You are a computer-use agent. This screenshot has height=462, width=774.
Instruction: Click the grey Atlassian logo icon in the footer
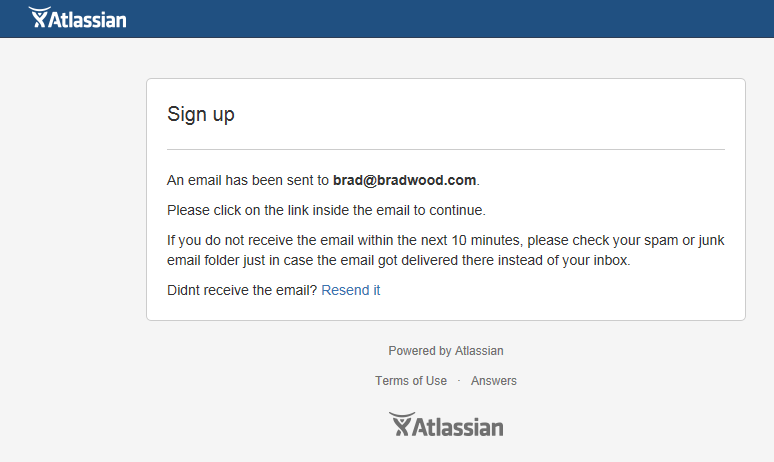[400, 425]
